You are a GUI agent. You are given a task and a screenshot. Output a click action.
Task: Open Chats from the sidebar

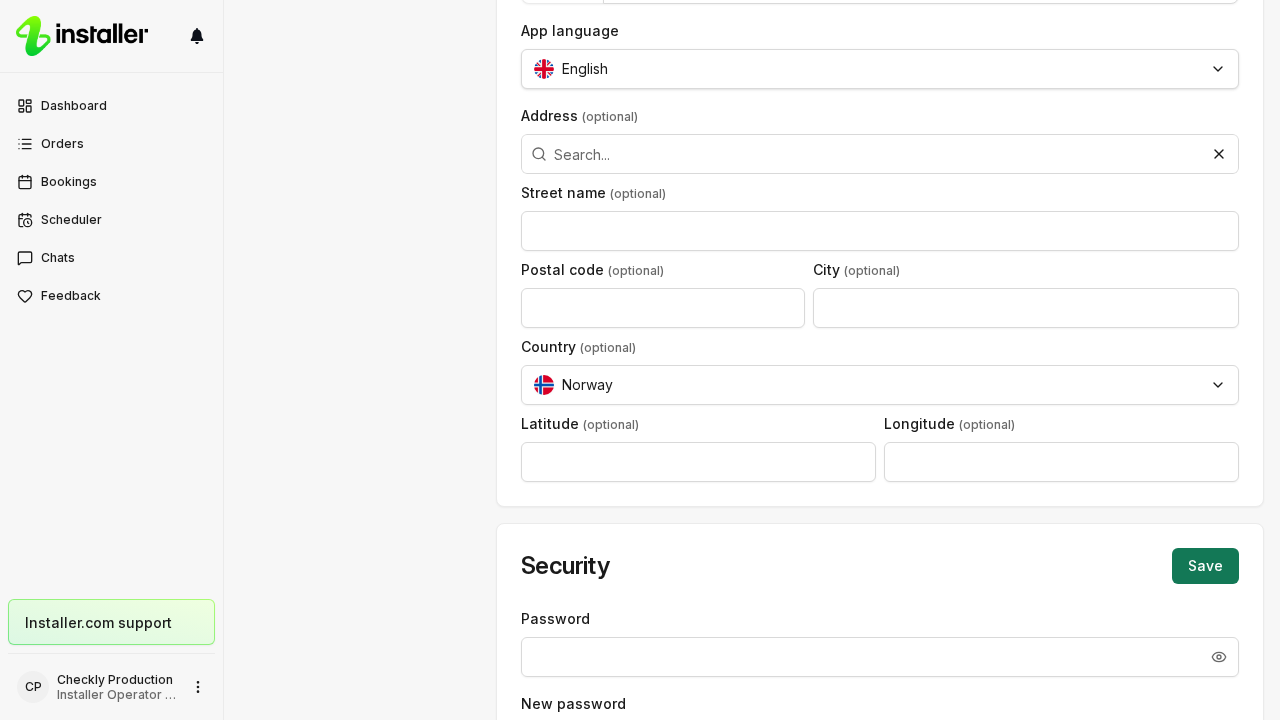(111, 258)
